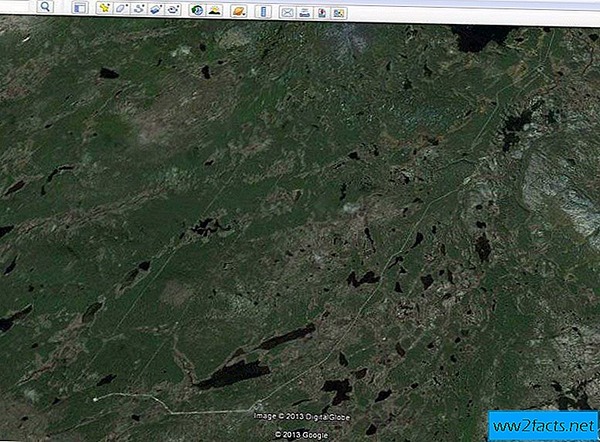Click the Search magnifier button
The width and height of the screenshot is (600, 442).
tap(45, 7)
